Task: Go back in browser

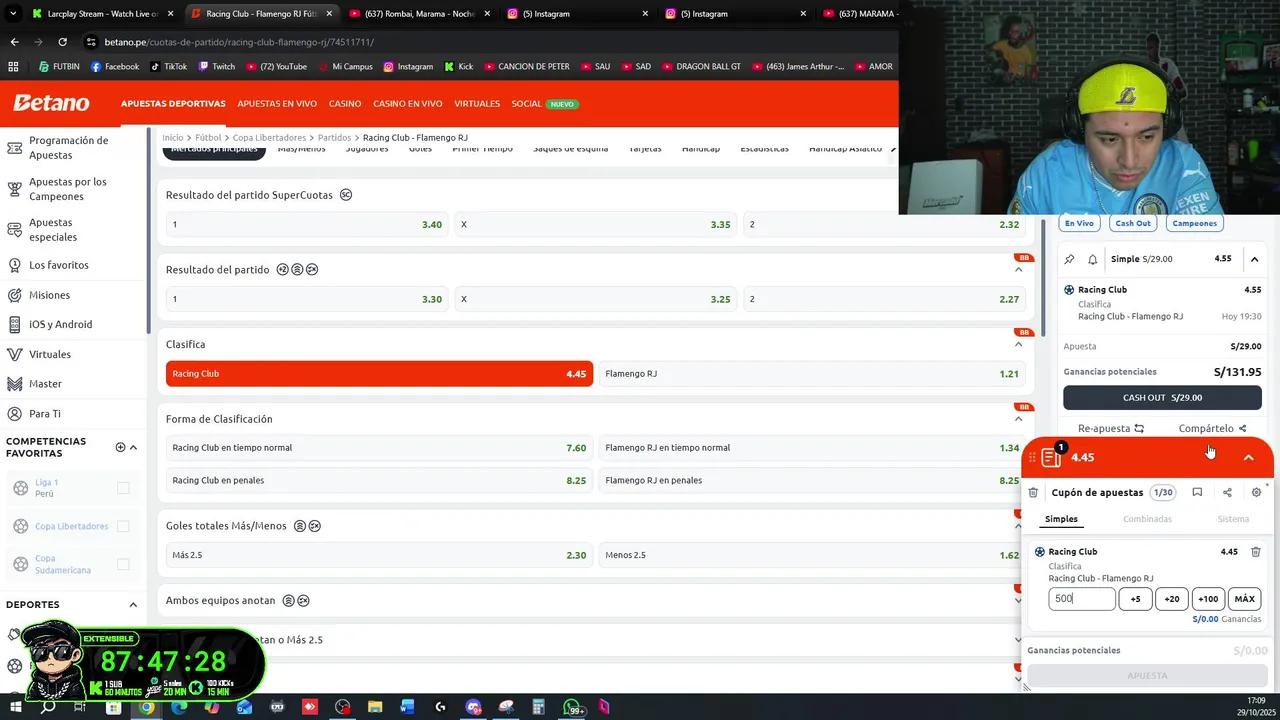Action: (x=14, y=42)
